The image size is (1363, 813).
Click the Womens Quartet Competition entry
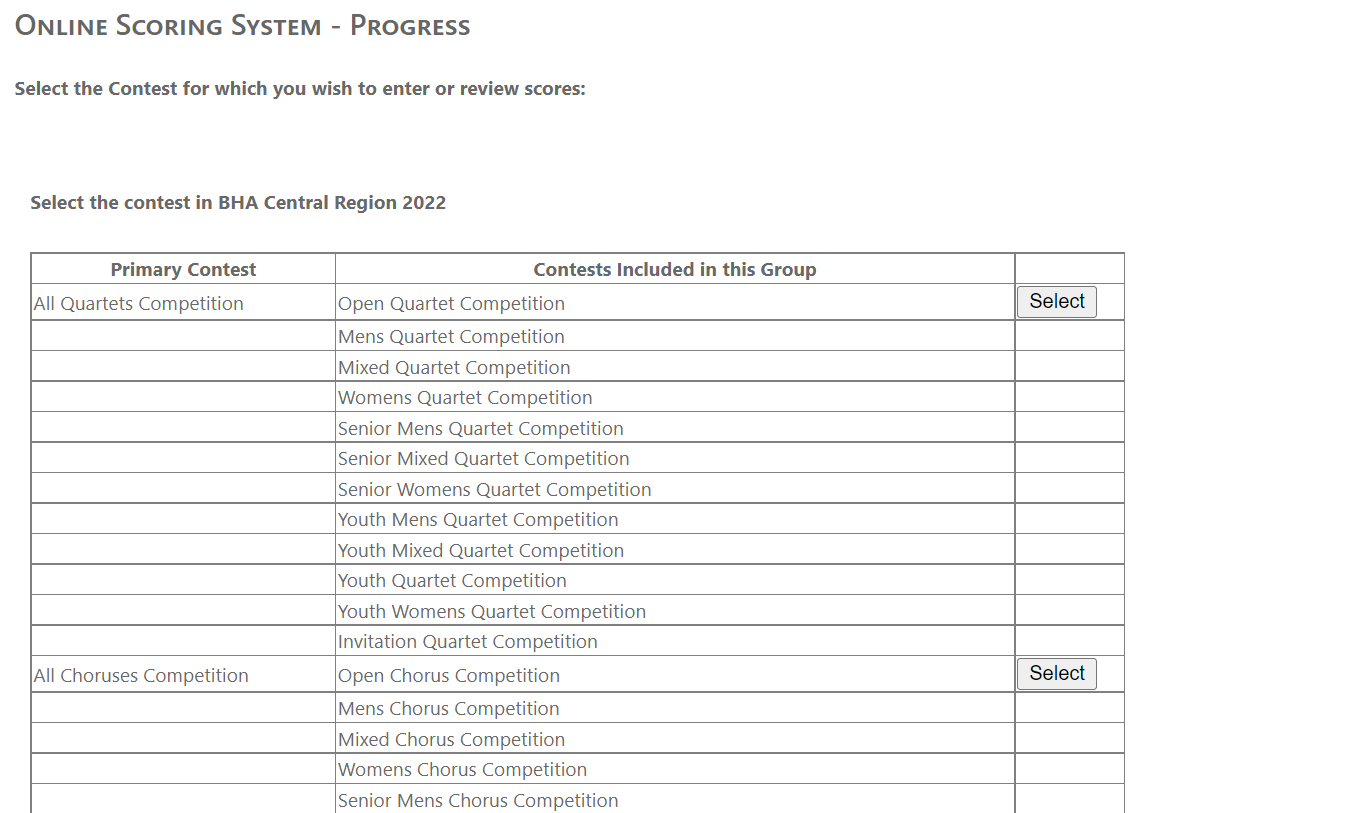(465, 398)
